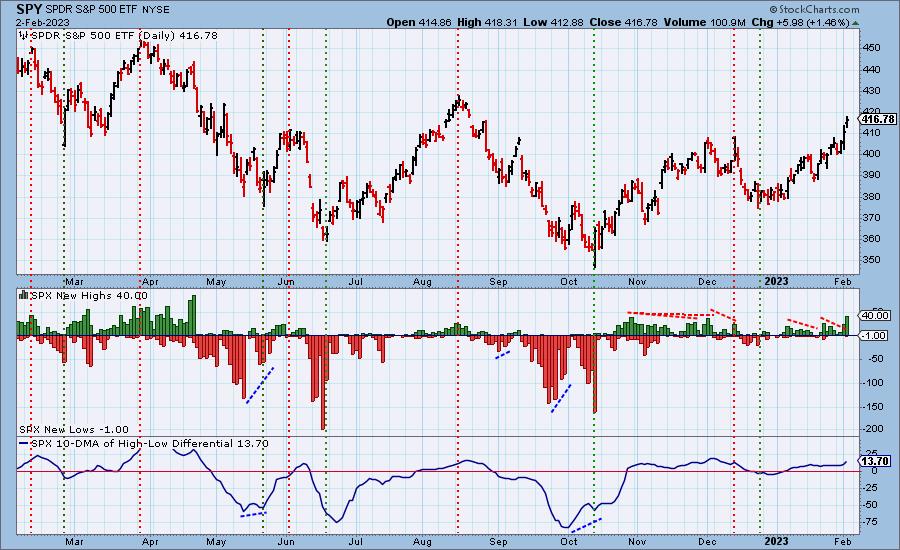Click the 2023 label on the bottom date axis
This screenshot has width=900, height=550.
pos(777,541)
